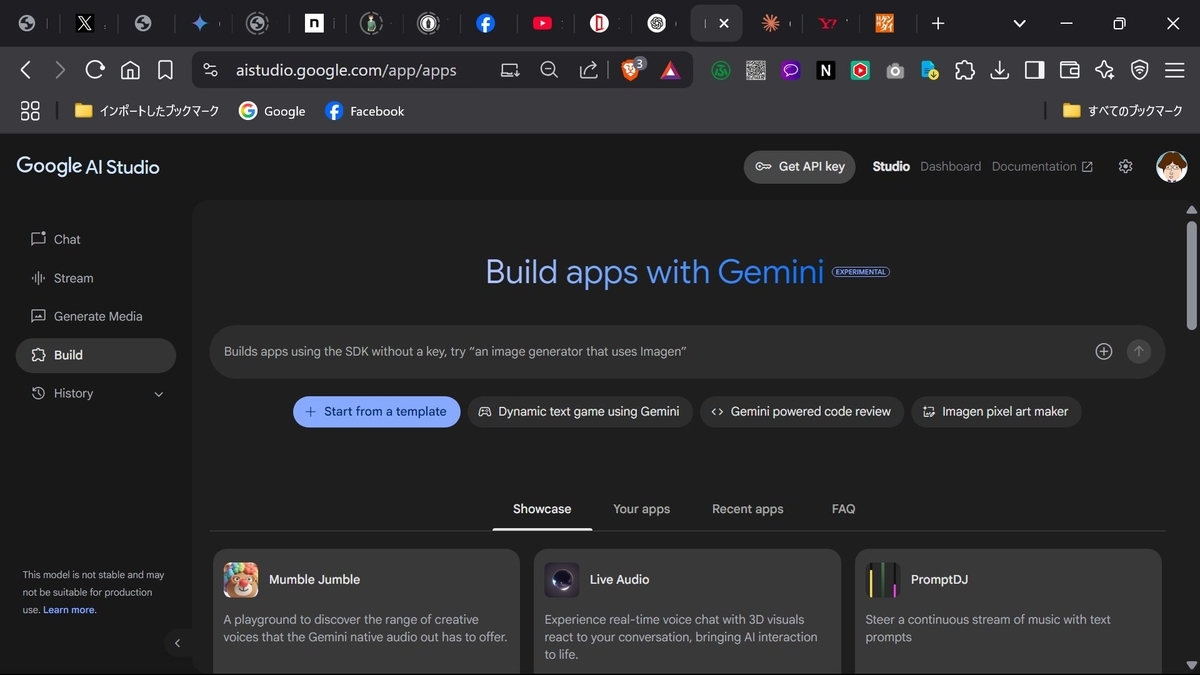
Task: Choose Gemini powered code review suggestion
Action: [x=802, y=412]
